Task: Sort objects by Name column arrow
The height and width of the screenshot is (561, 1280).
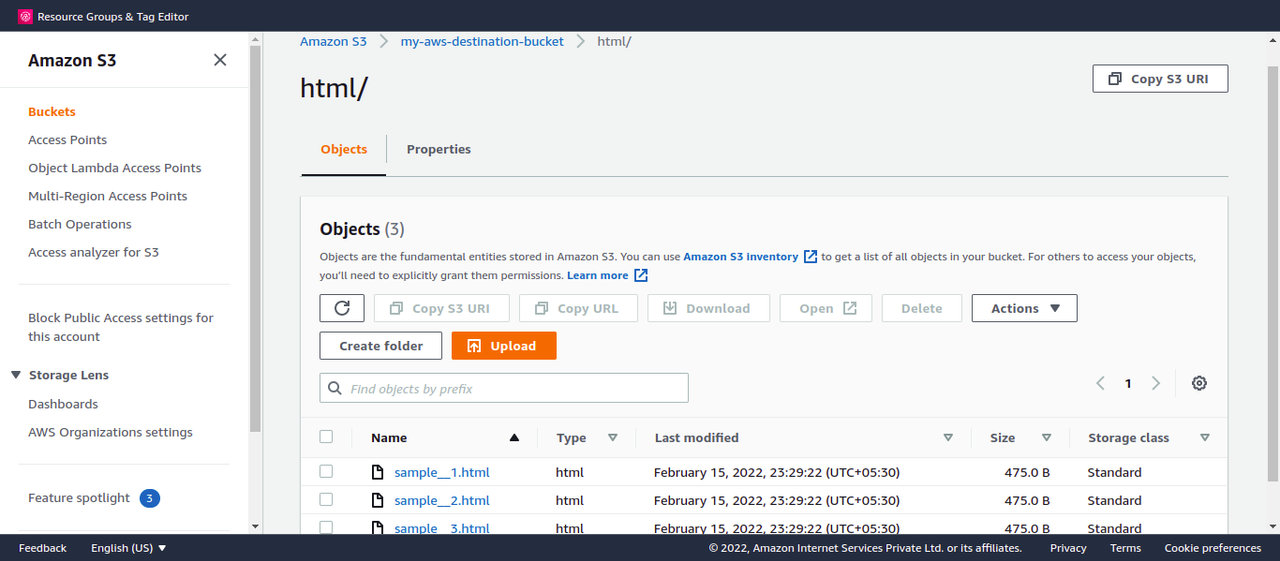Action: [x=514, y=438]
